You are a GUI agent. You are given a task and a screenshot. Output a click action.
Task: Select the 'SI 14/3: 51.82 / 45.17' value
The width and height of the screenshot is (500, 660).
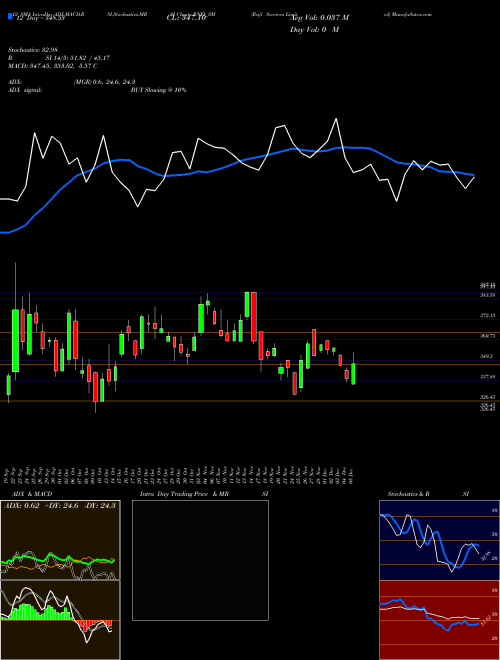click(x=77, y=58)
